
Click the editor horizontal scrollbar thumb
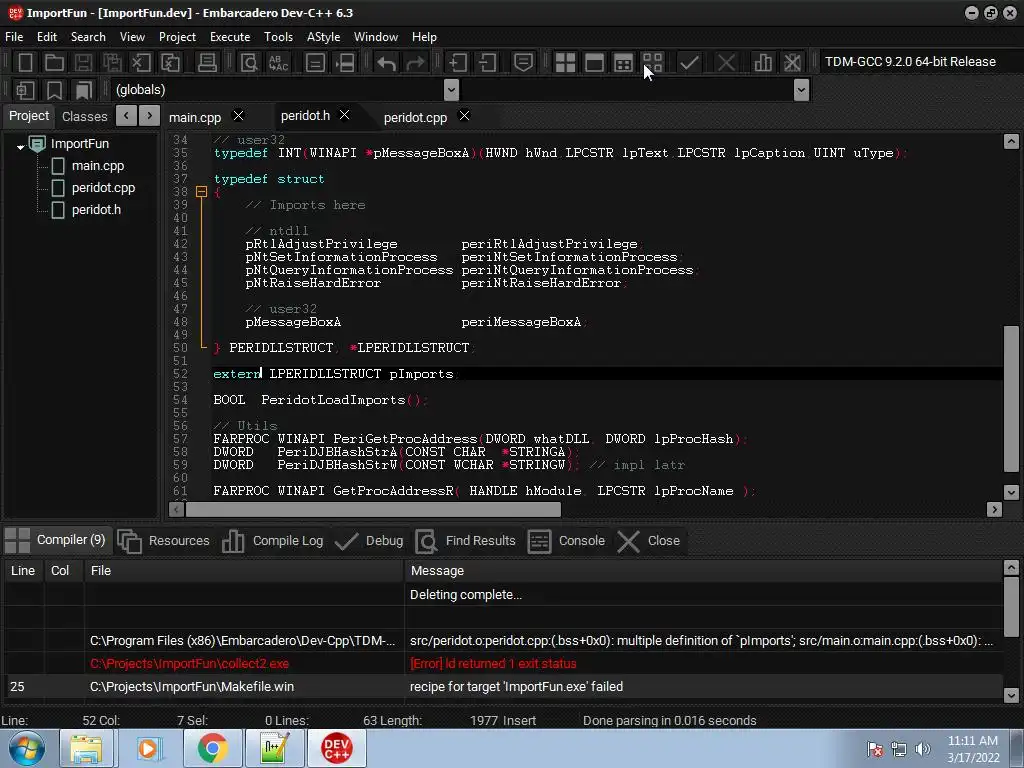[x=373, y=509]
